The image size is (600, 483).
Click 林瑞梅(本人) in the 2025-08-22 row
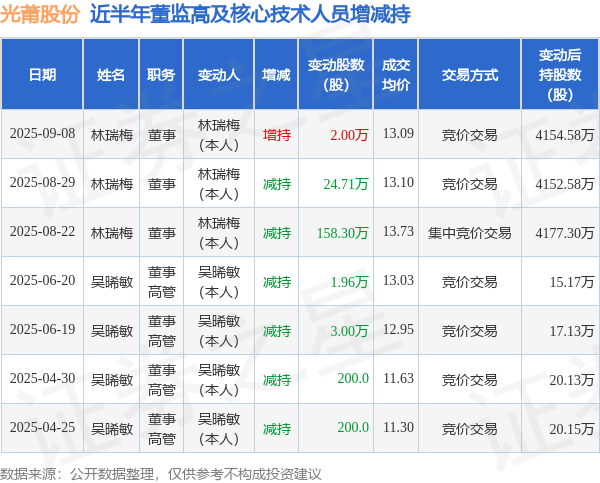(x=219, y=233)
